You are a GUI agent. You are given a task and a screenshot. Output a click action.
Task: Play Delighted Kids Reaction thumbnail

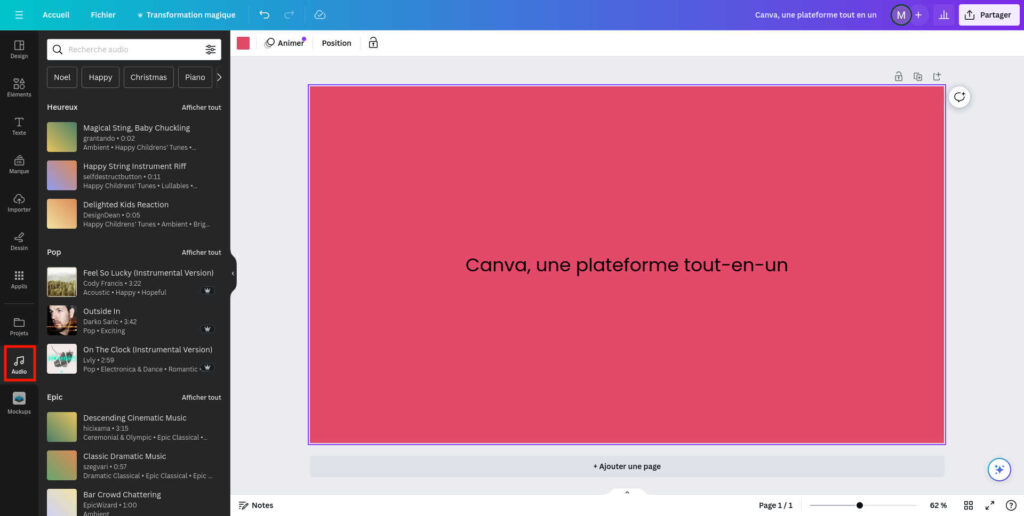coord(62,214)
